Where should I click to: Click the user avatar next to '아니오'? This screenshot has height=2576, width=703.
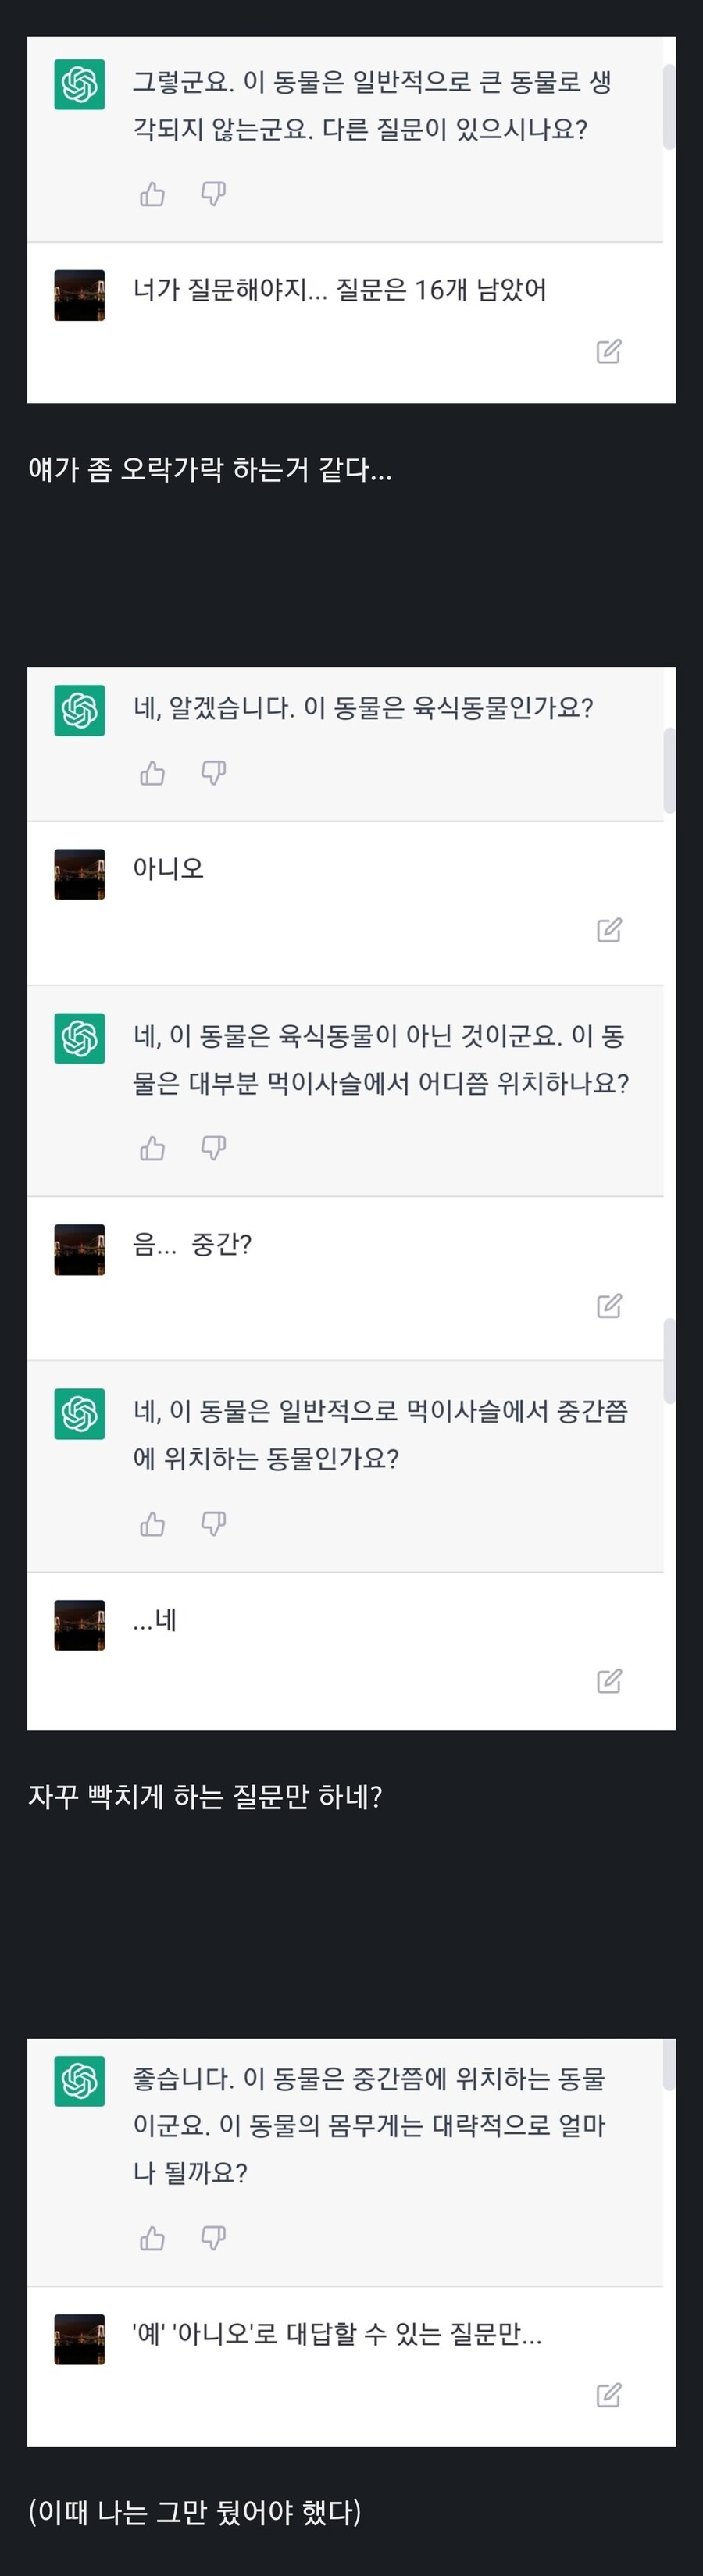[79, 875]
